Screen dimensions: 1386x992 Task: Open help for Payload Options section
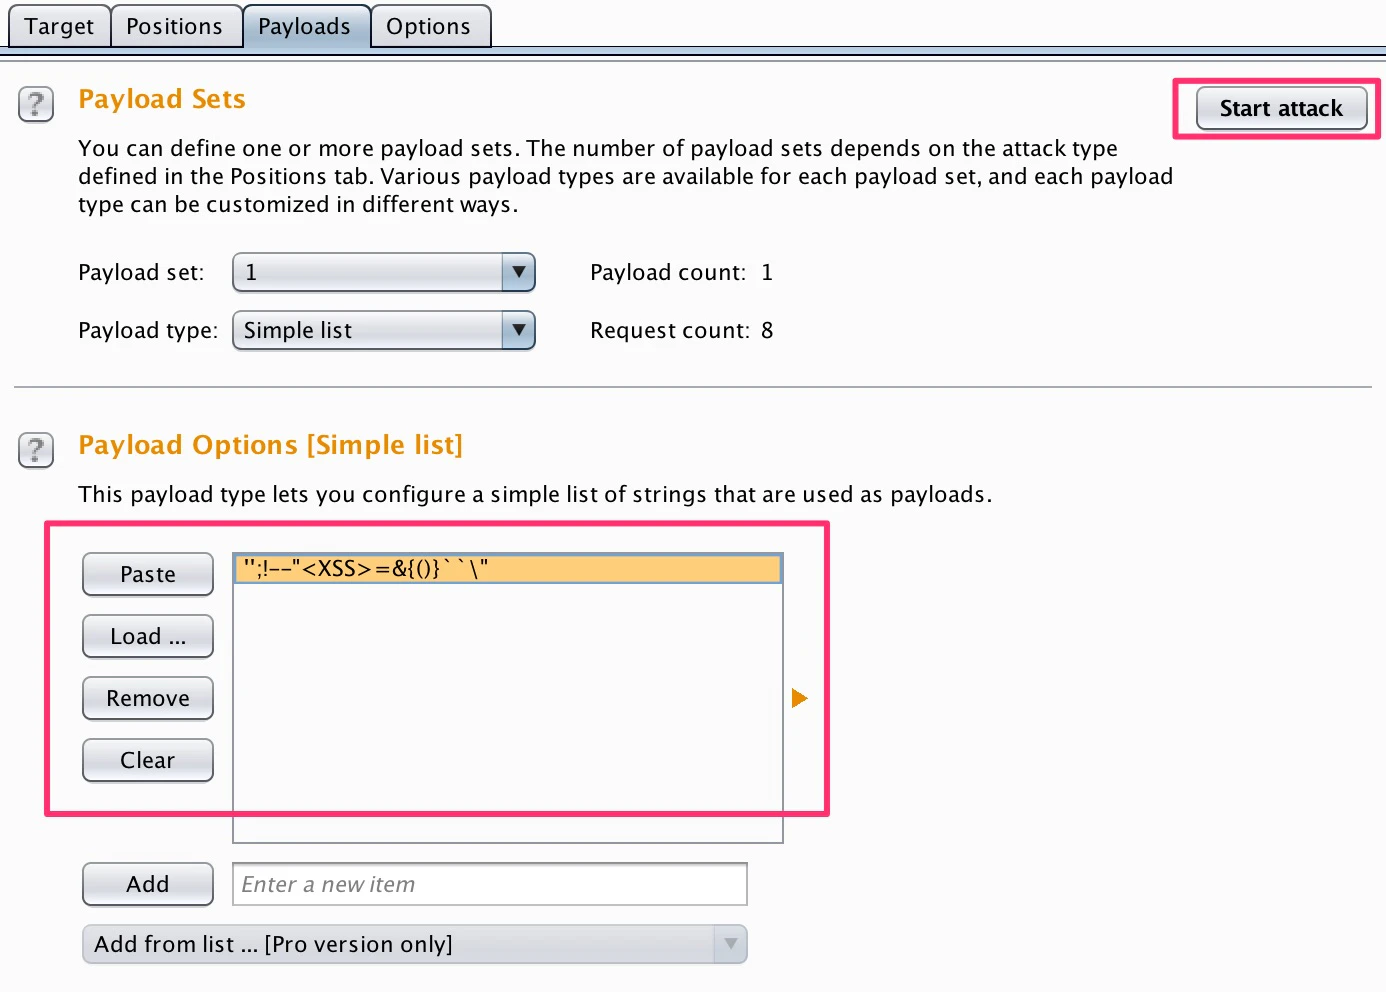click(35, 450)
